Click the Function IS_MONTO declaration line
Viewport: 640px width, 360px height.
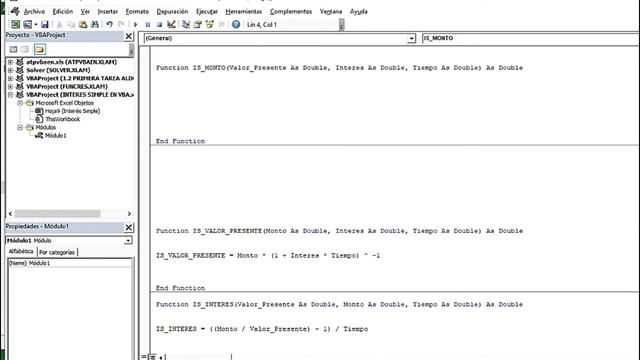click(x=339, y=68)
